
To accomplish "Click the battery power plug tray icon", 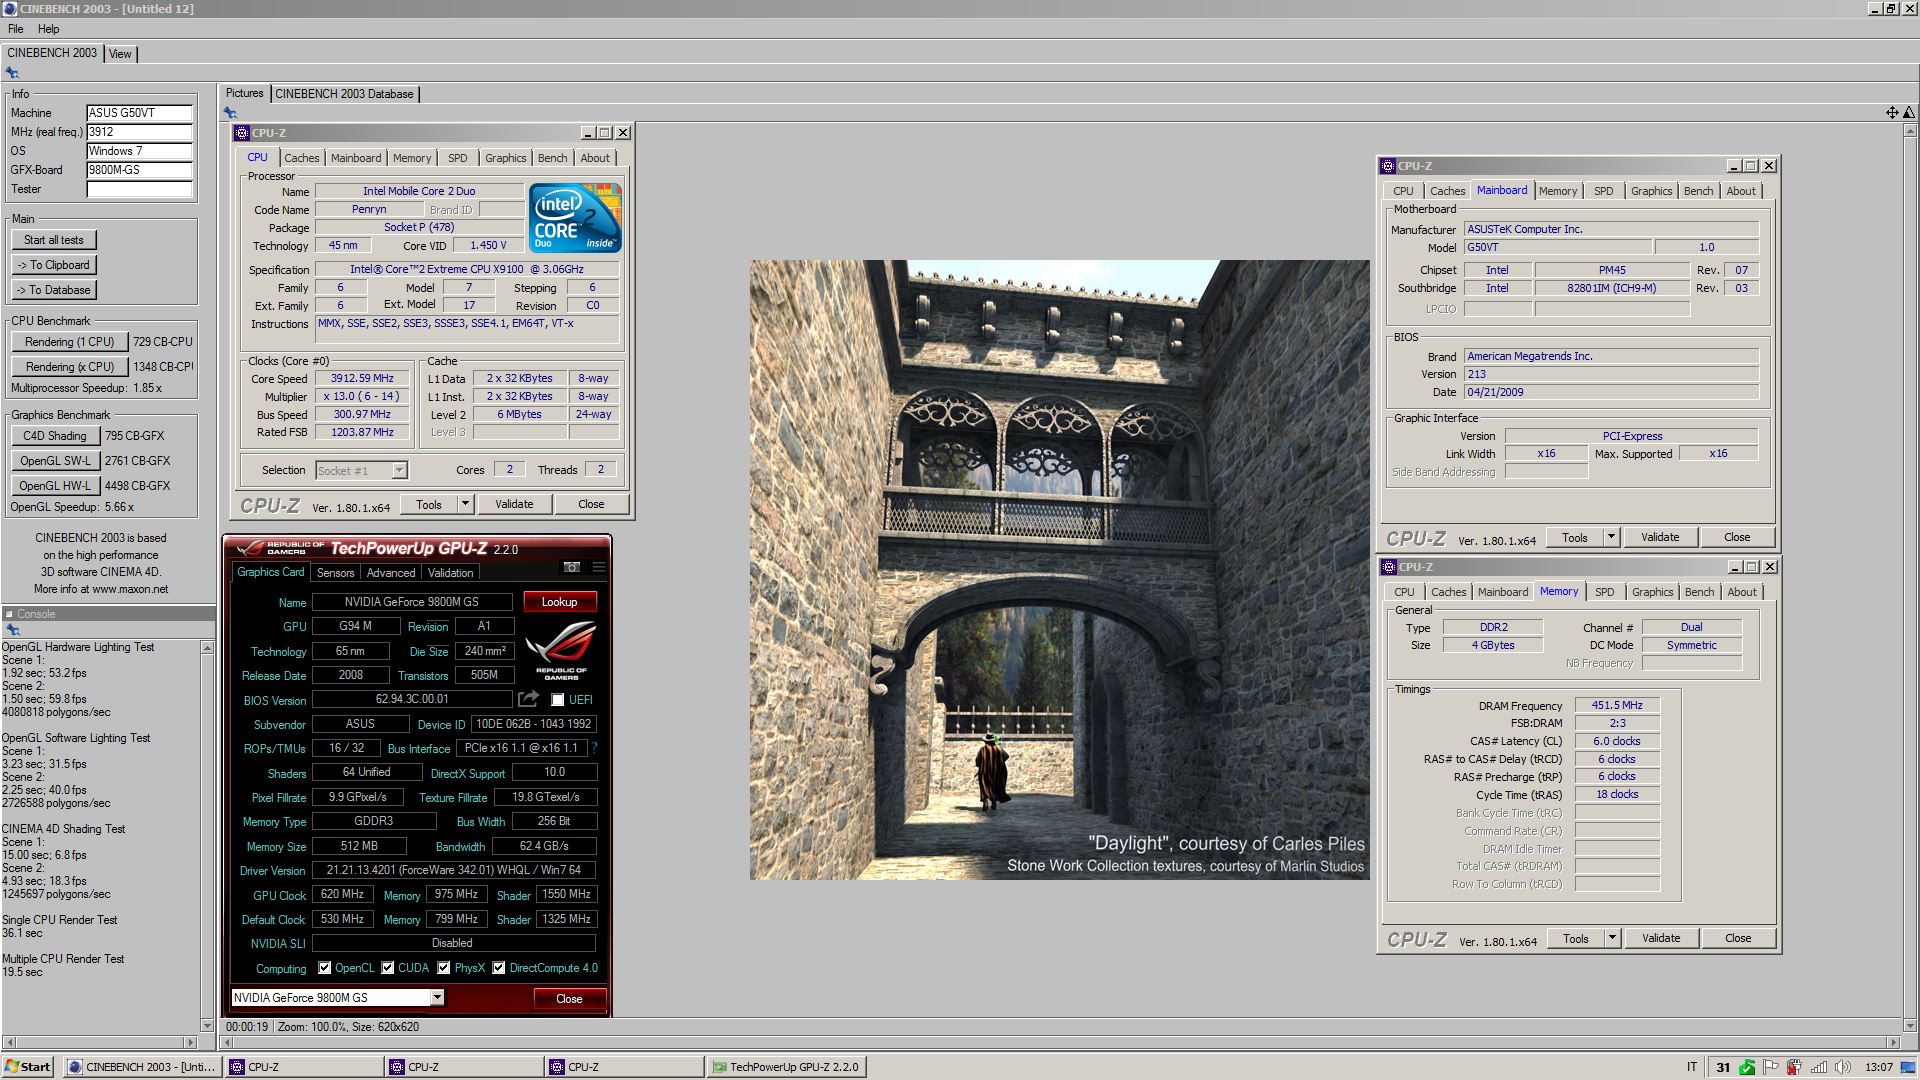I will point(1795,1067).
